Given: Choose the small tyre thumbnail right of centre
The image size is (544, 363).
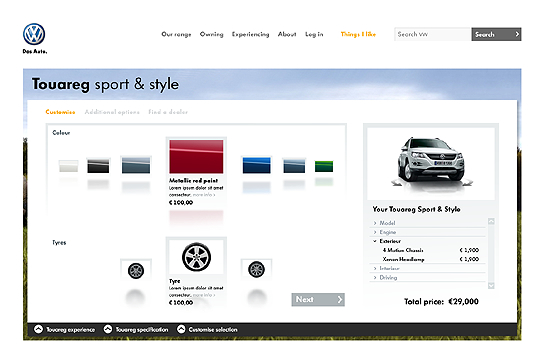Looking at the screenshot, I should click(256, 269).
